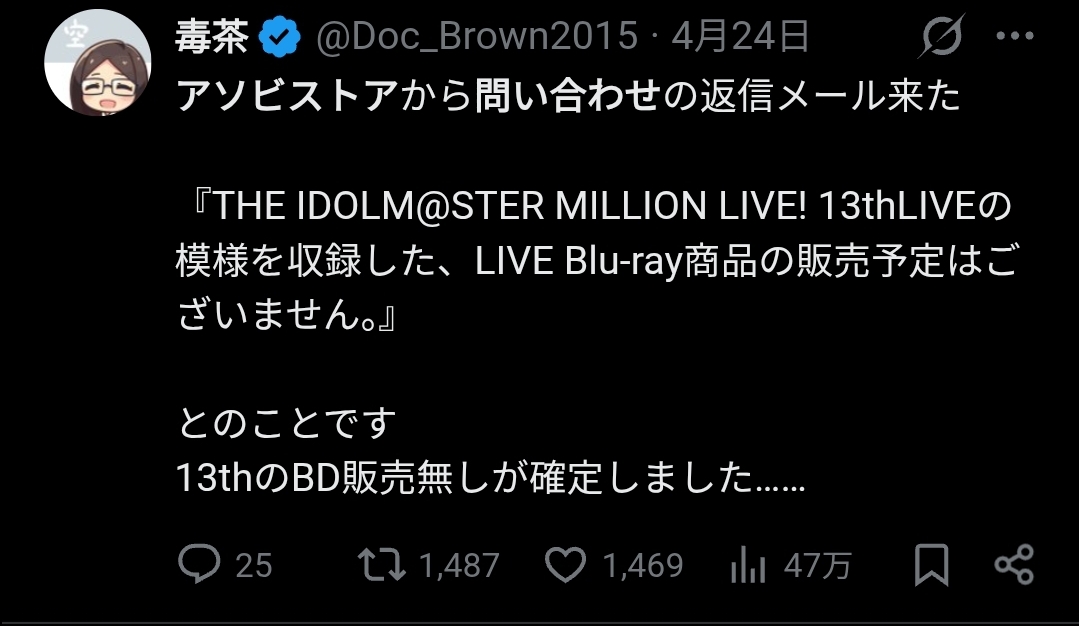Image resolution: width=1079 pixels, height=626 pixels.
Task: Click the repost count 1,487
Action: tap(460, 565)
